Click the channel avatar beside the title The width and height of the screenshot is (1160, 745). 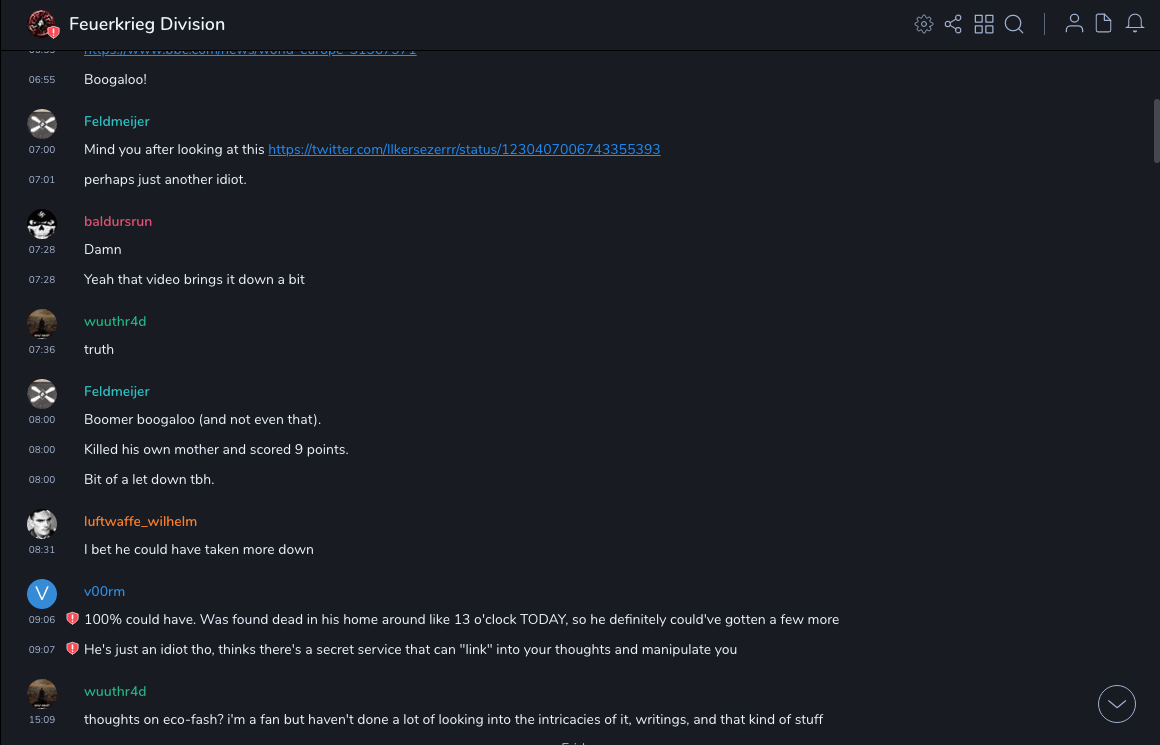click(42, 24)
